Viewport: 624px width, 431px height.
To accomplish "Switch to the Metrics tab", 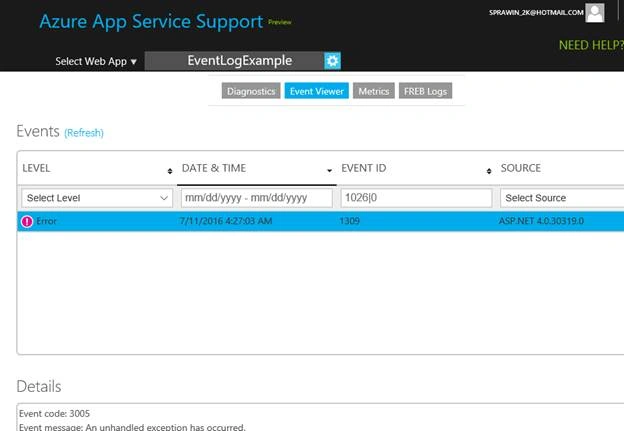I will pos(374,91).
